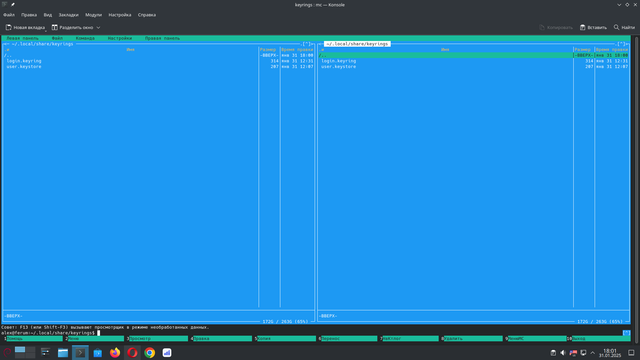640x360 pixels.
Task: Open the Модули menu
Action: [x=93, y=15]
